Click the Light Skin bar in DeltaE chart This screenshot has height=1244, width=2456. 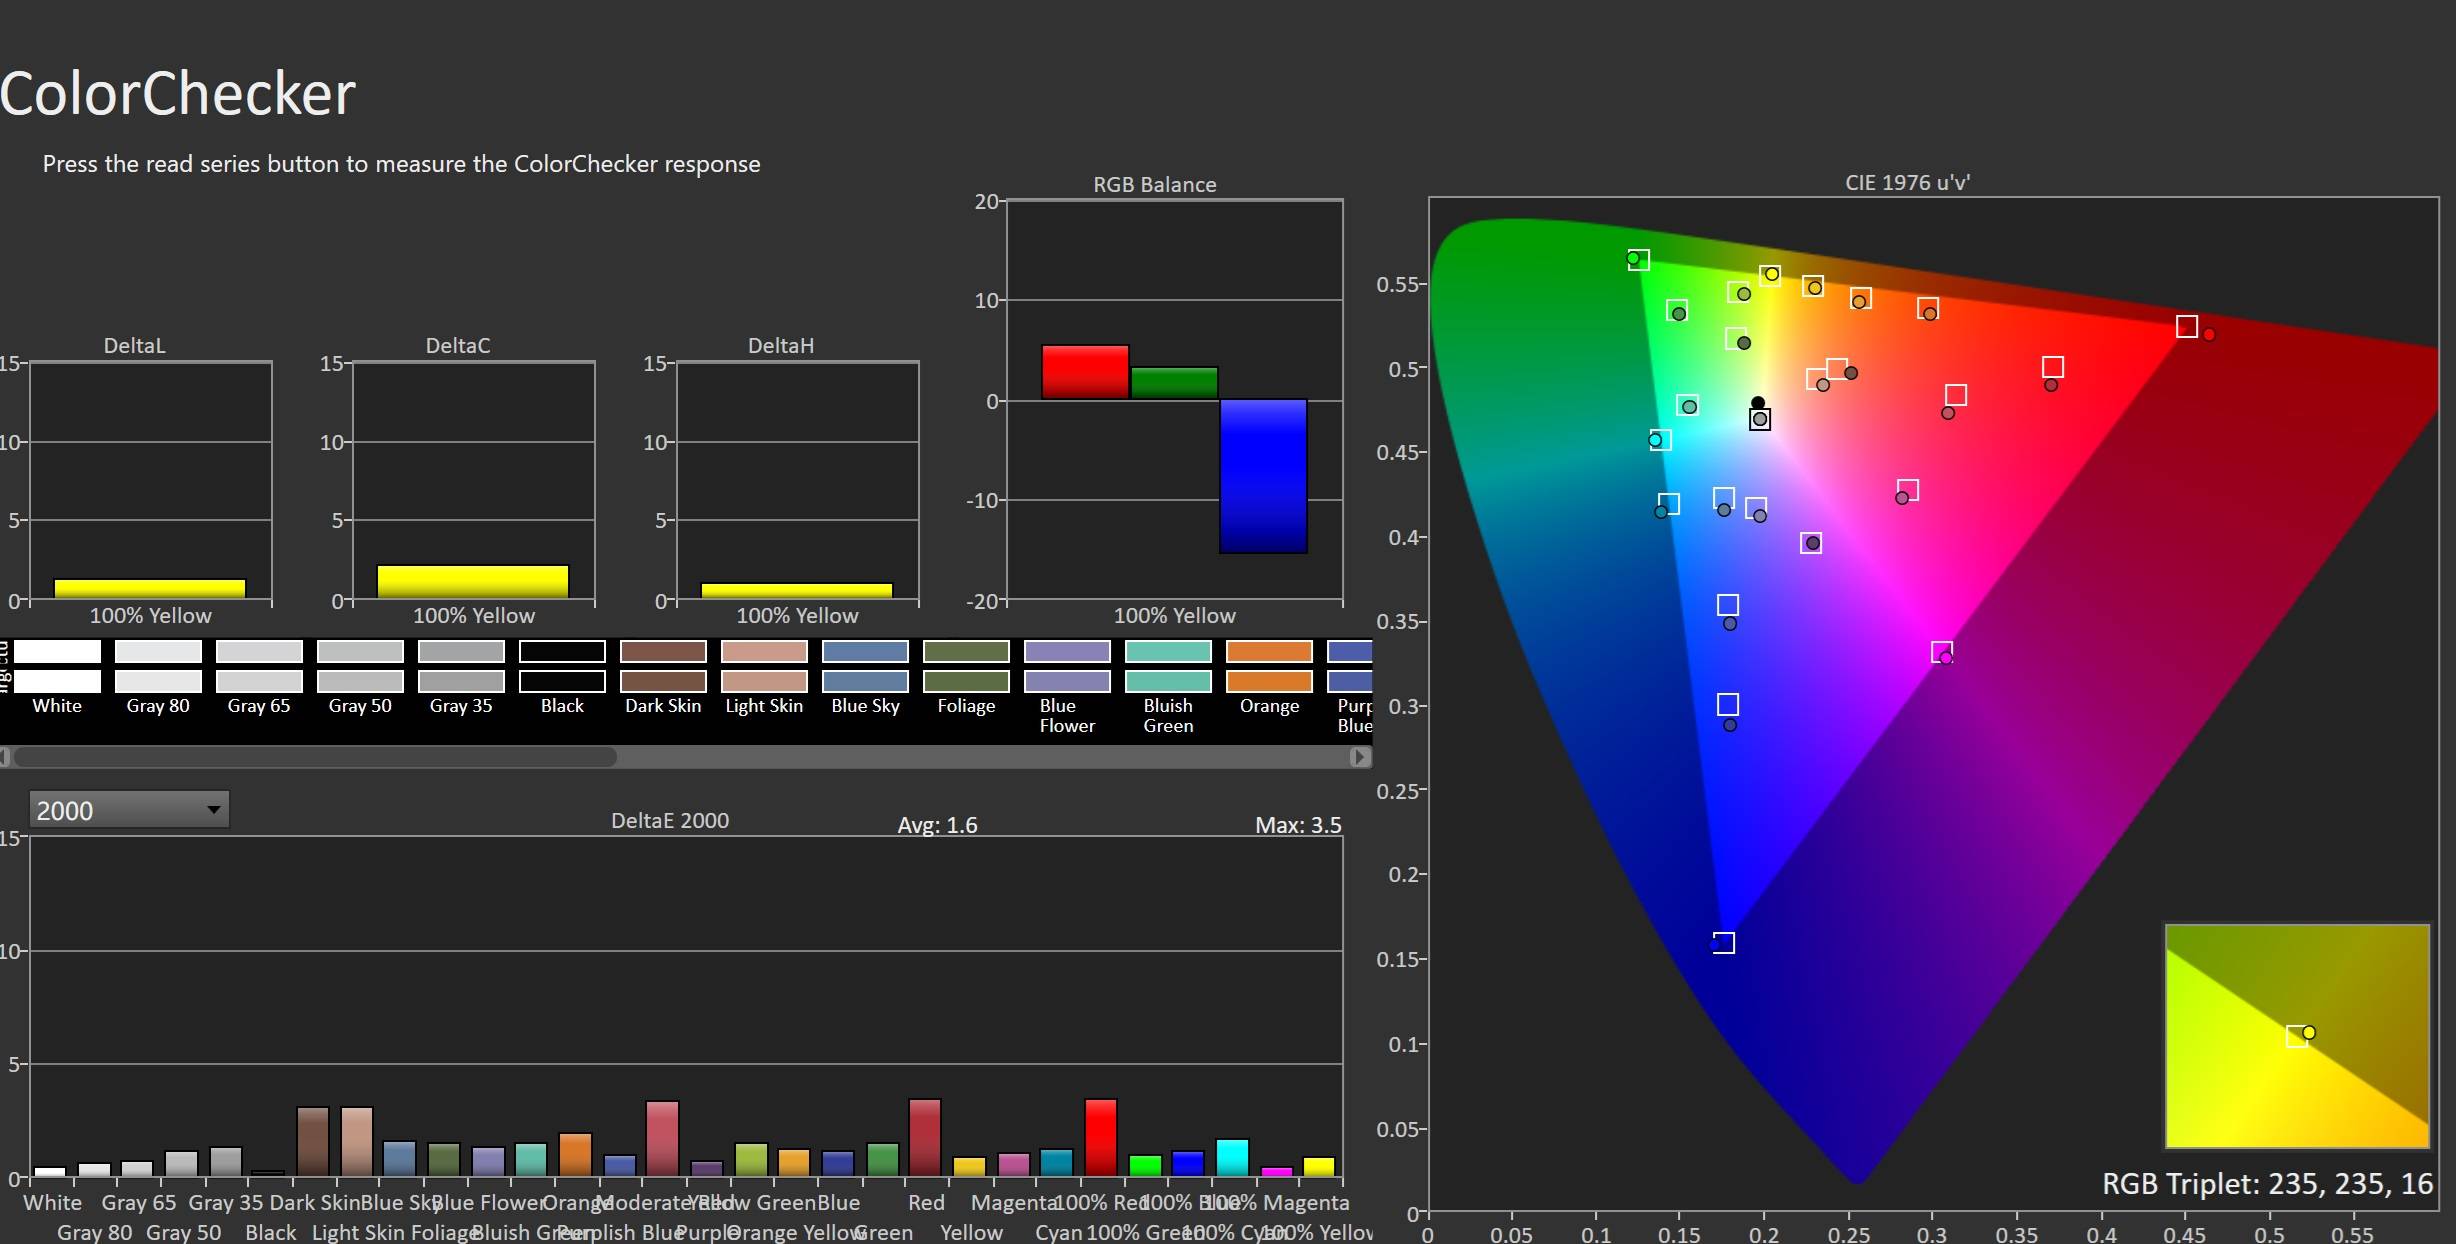tap(357, 1141)
